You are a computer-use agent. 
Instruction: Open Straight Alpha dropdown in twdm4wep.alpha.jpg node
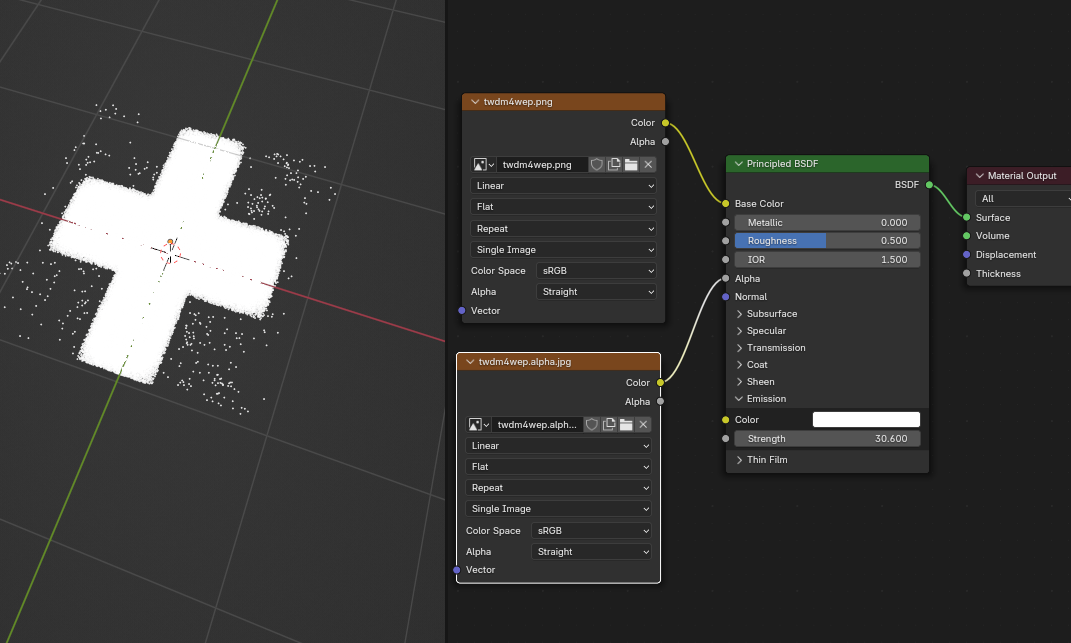(x=592, y=552)
